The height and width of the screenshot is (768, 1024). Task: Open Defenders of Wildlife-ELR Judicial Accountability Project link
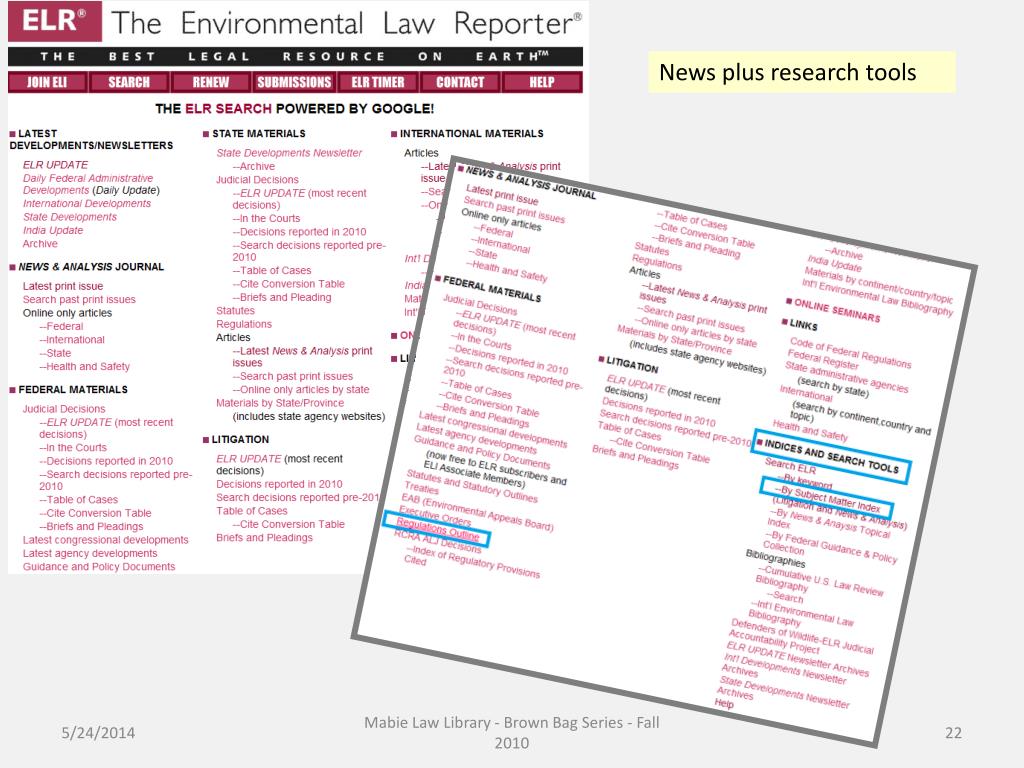pyautogui.click(x=801, y=635)
